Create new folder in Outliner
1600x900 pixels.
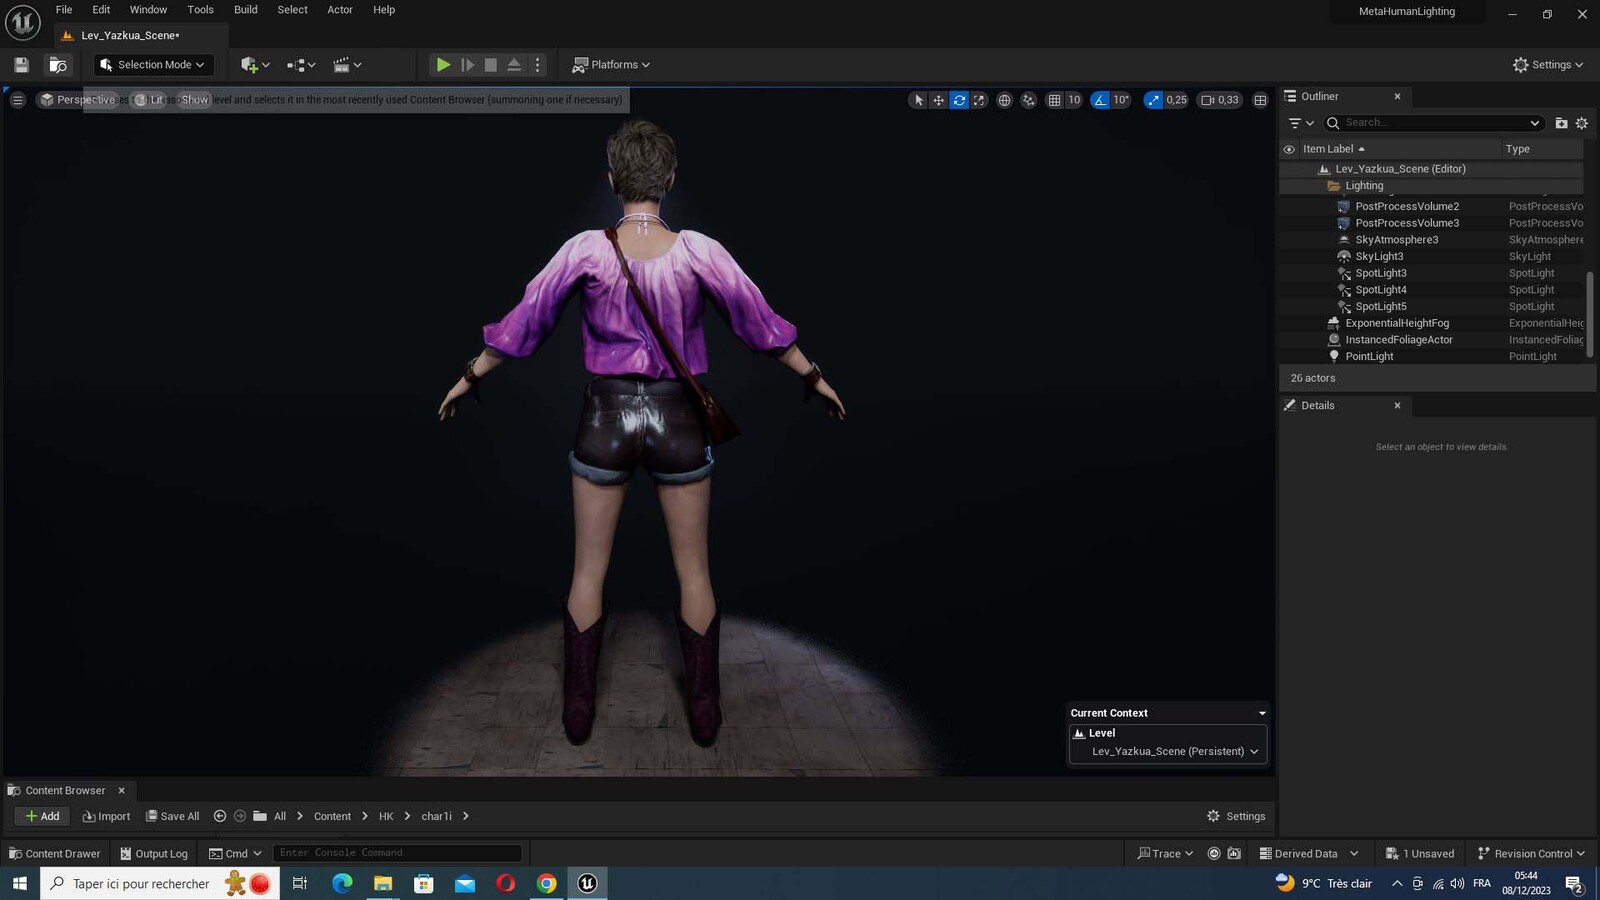coord(1561,123)
